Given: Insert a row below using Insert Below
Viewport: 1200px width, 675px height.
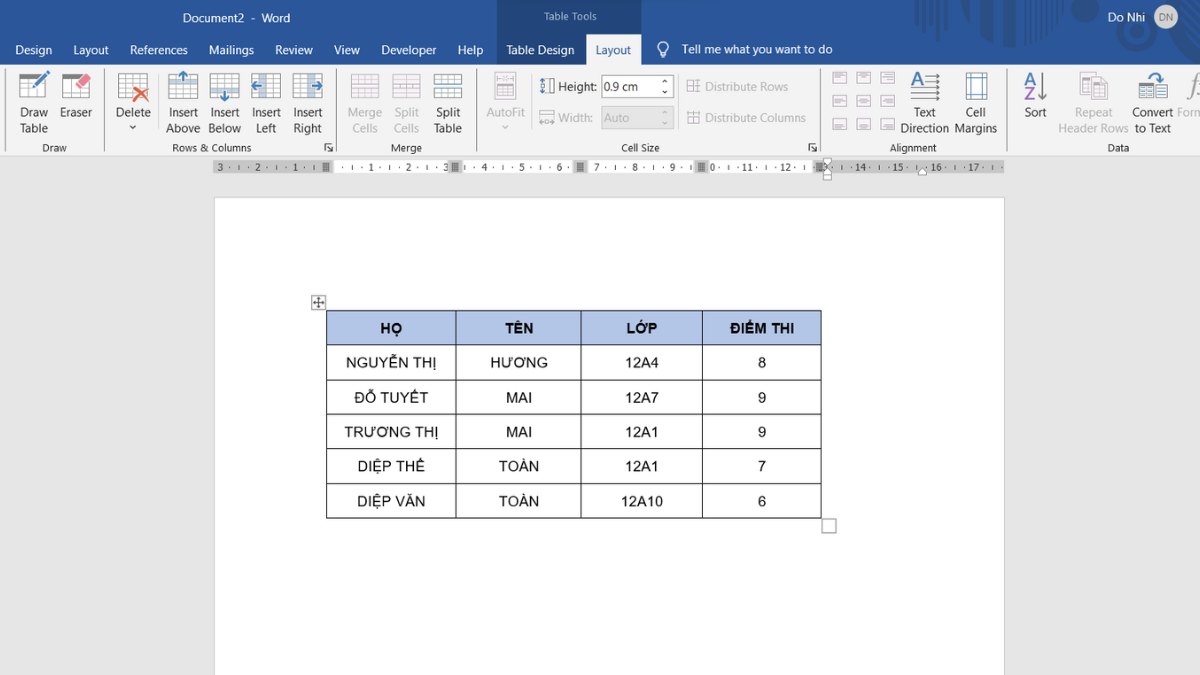Looking at the screenshot, I should coord(225,103).
